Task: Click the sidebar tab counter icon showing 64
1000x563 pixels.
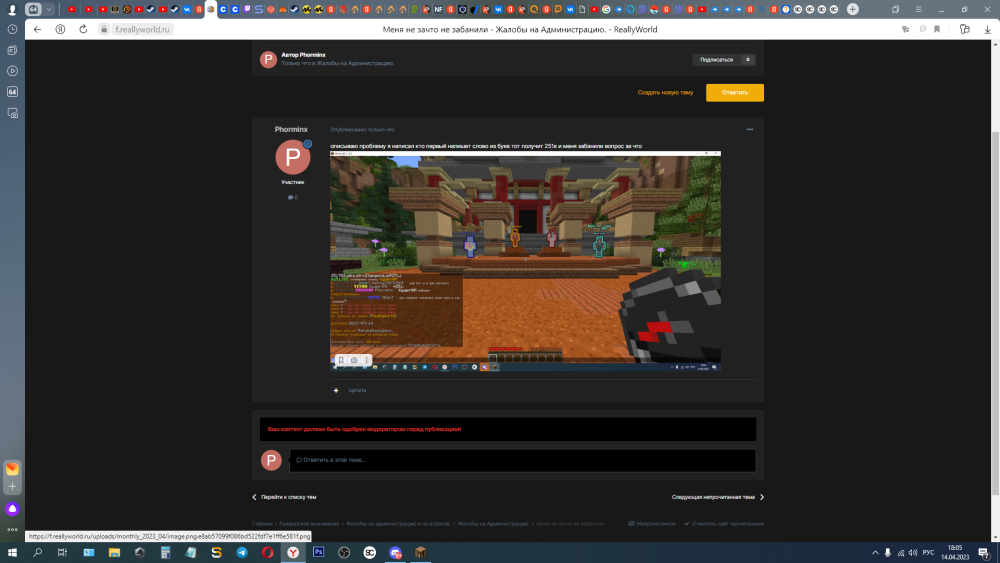Action: pyautogui.click(x=12, y=92)
